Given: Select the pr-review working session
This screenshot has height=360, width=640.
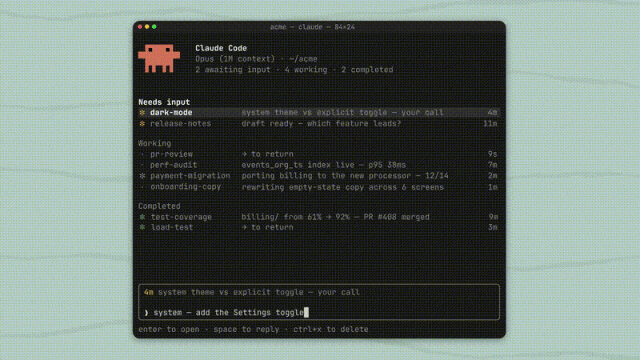Looking at the screenshot, I should tap(319, 154).
